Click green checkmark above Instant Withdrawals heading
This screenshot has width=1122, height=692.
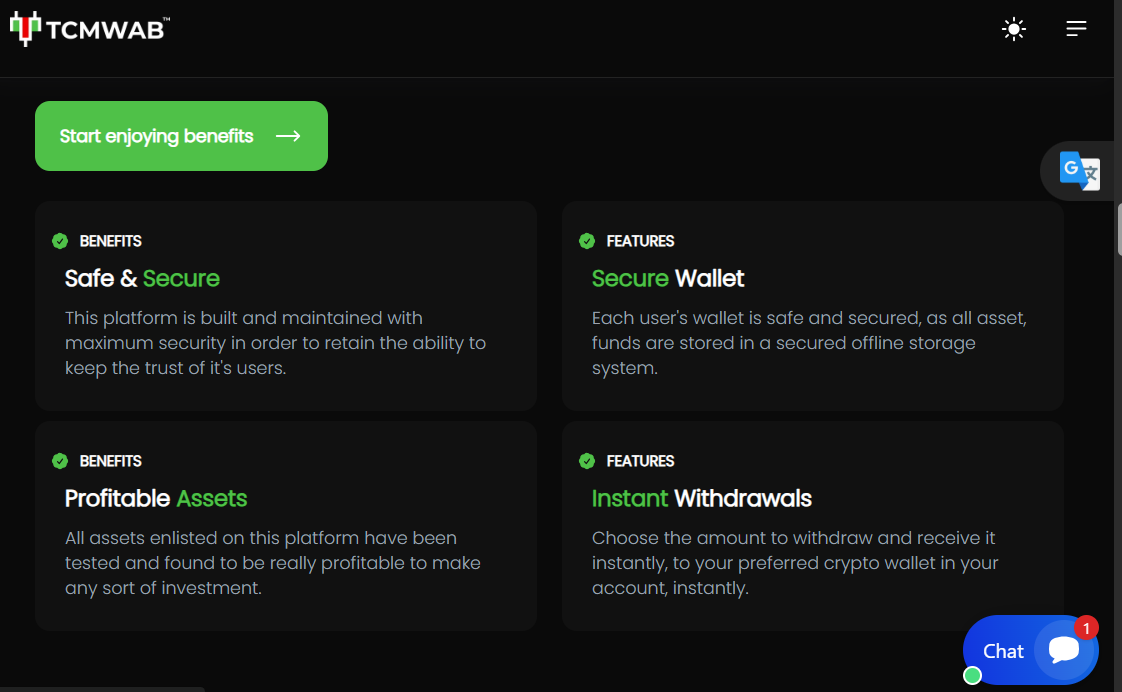pyautogui.click(x=587, y=461)
